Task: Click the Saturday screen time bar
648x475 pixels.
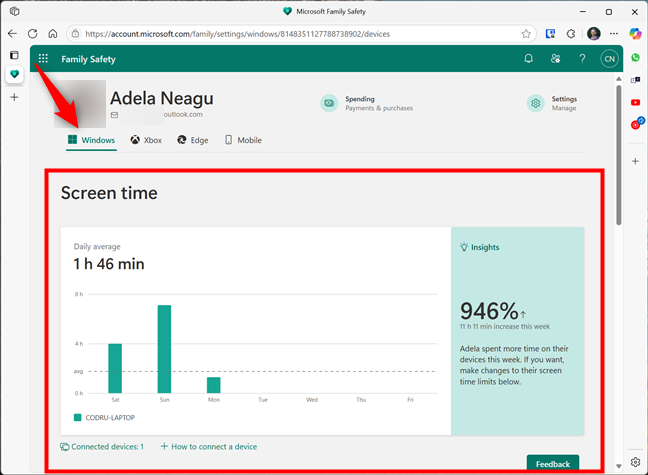Action: coord(115,368)
